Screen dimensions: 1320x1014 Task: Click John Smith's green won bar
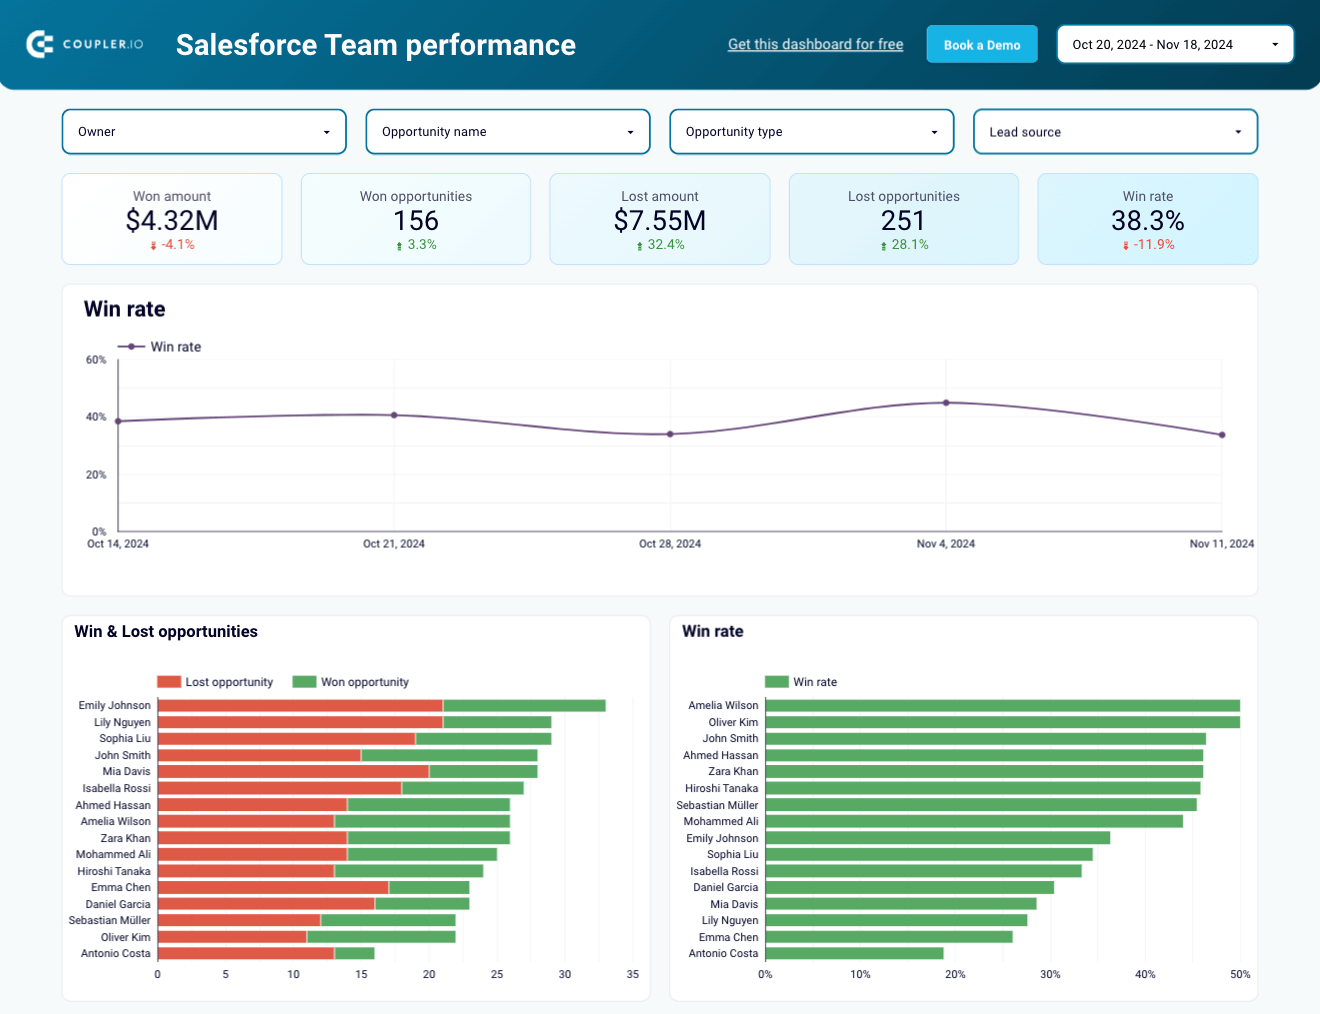[x=449, y=755]
